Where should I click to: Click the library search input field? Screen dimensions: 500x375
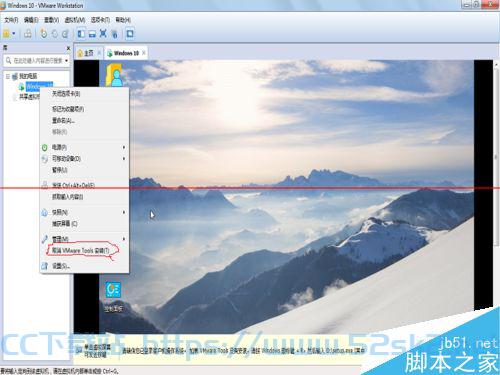pos(38,61)
